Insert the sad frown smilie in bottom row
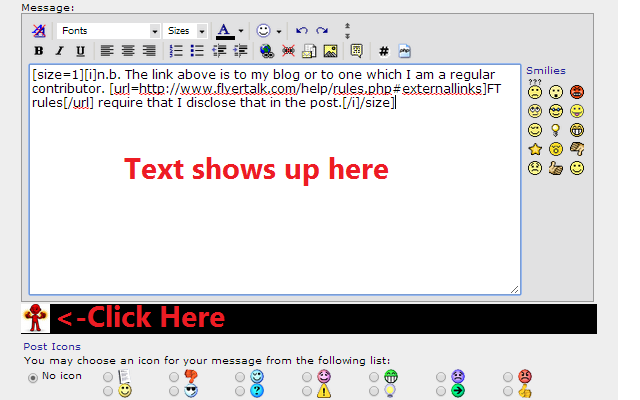 click(x=535, y=168)
